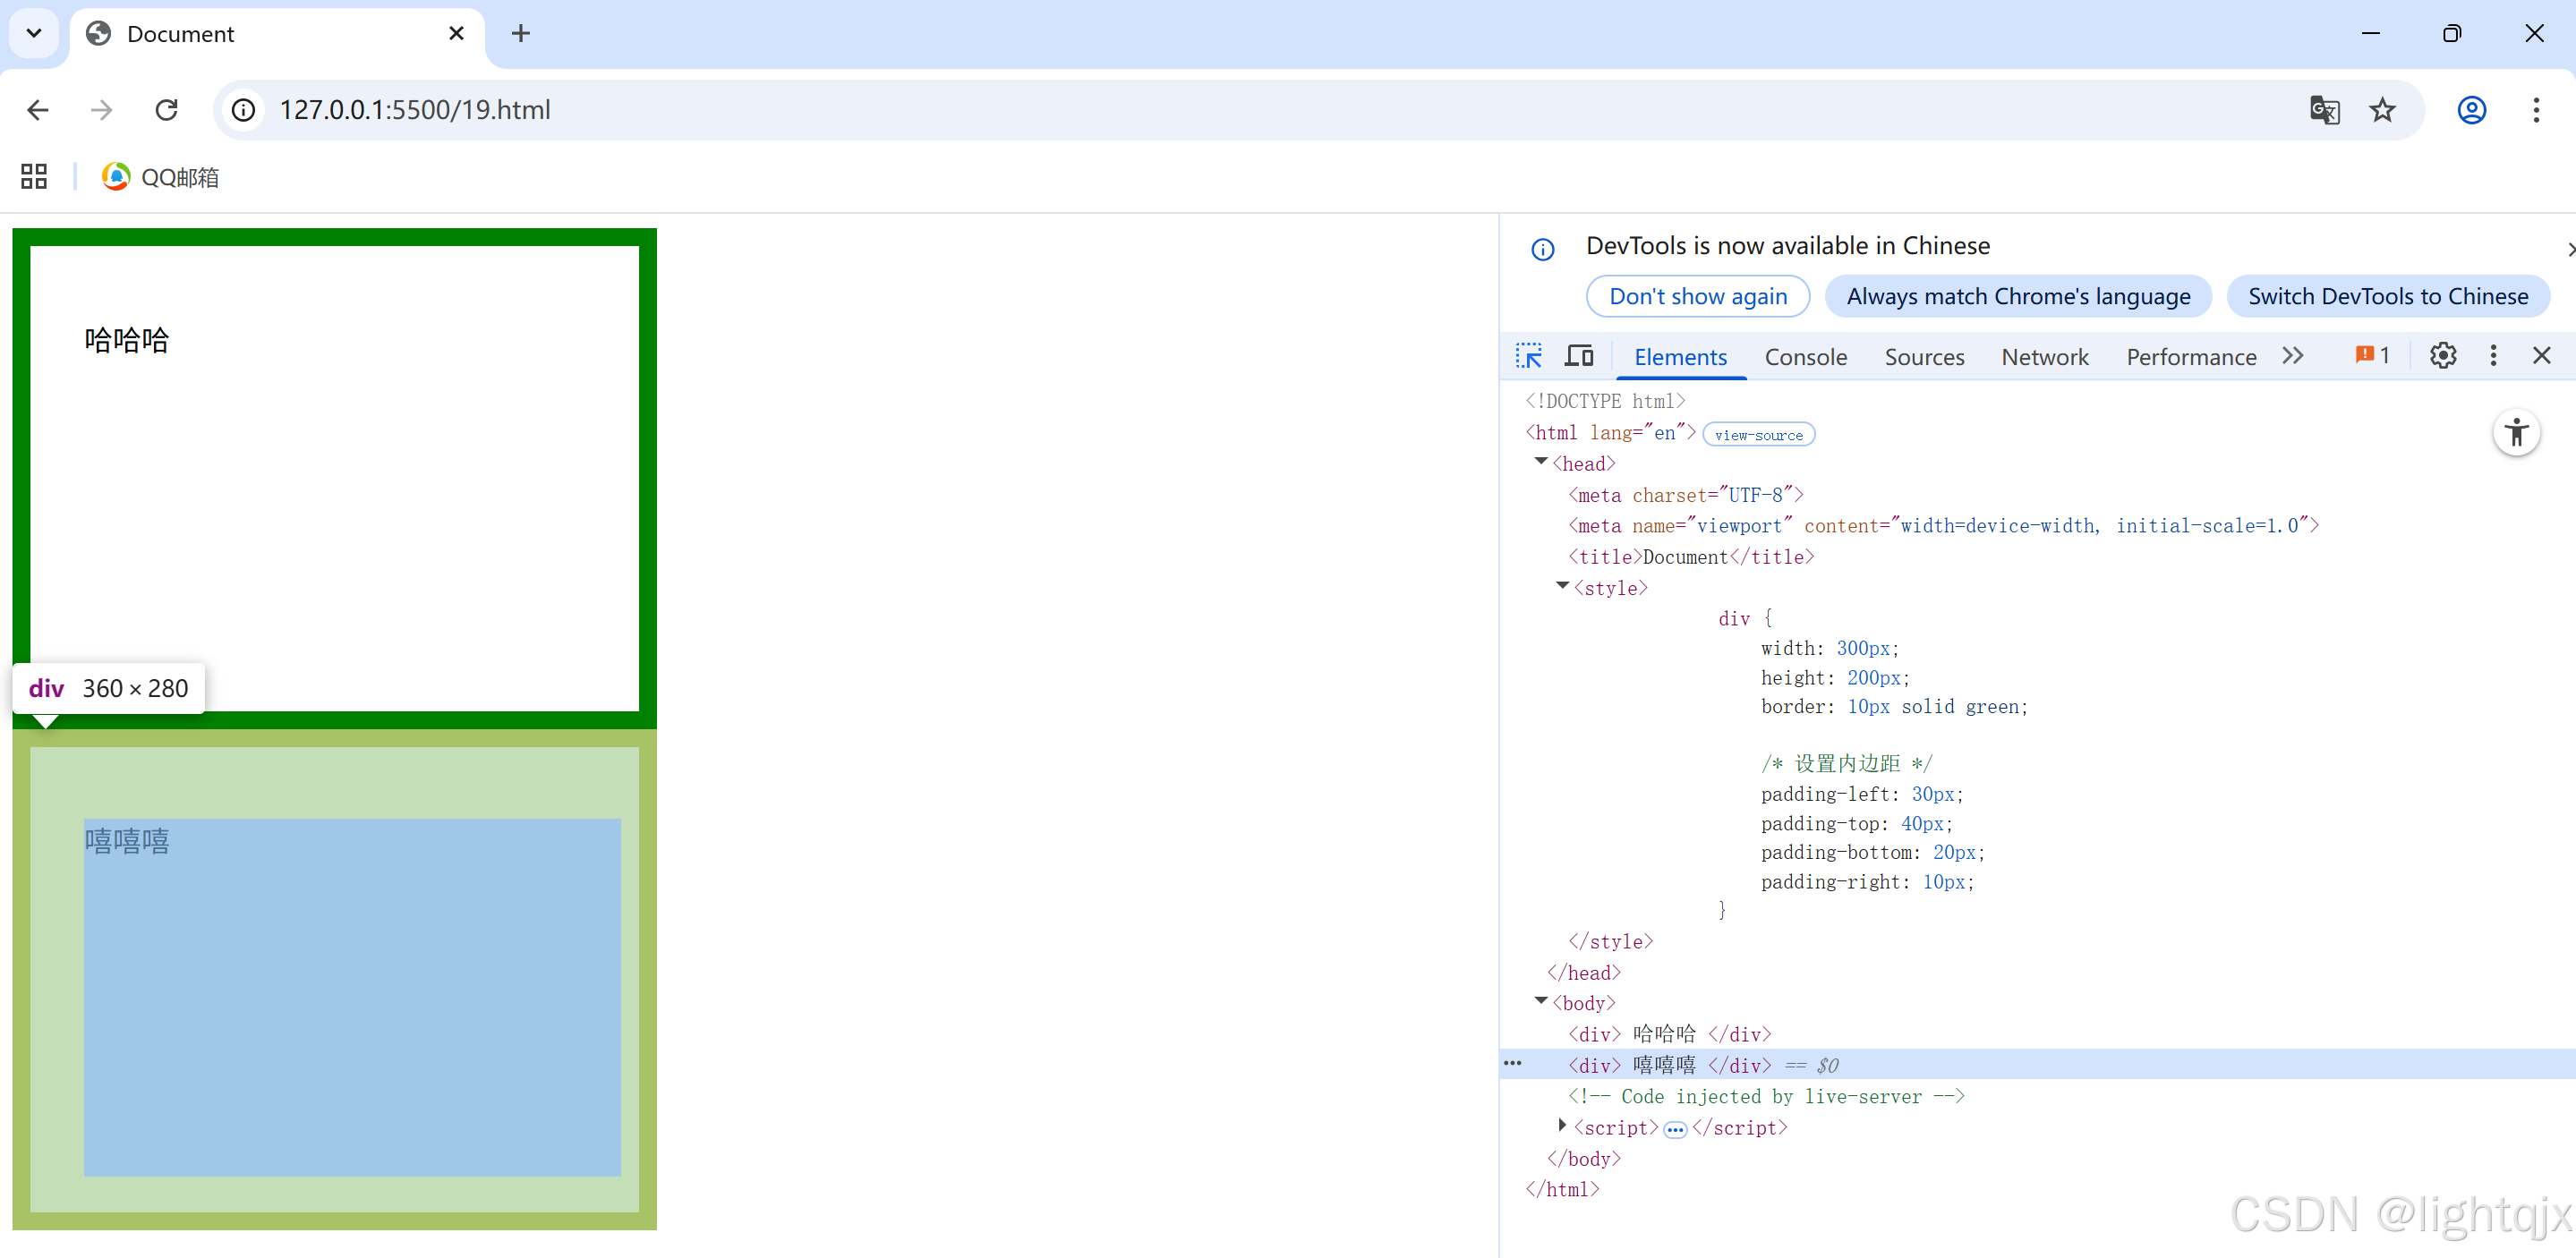Click the accessibility floating icon
This screenshot has height=1258, width=2576.
(2516, 433)
